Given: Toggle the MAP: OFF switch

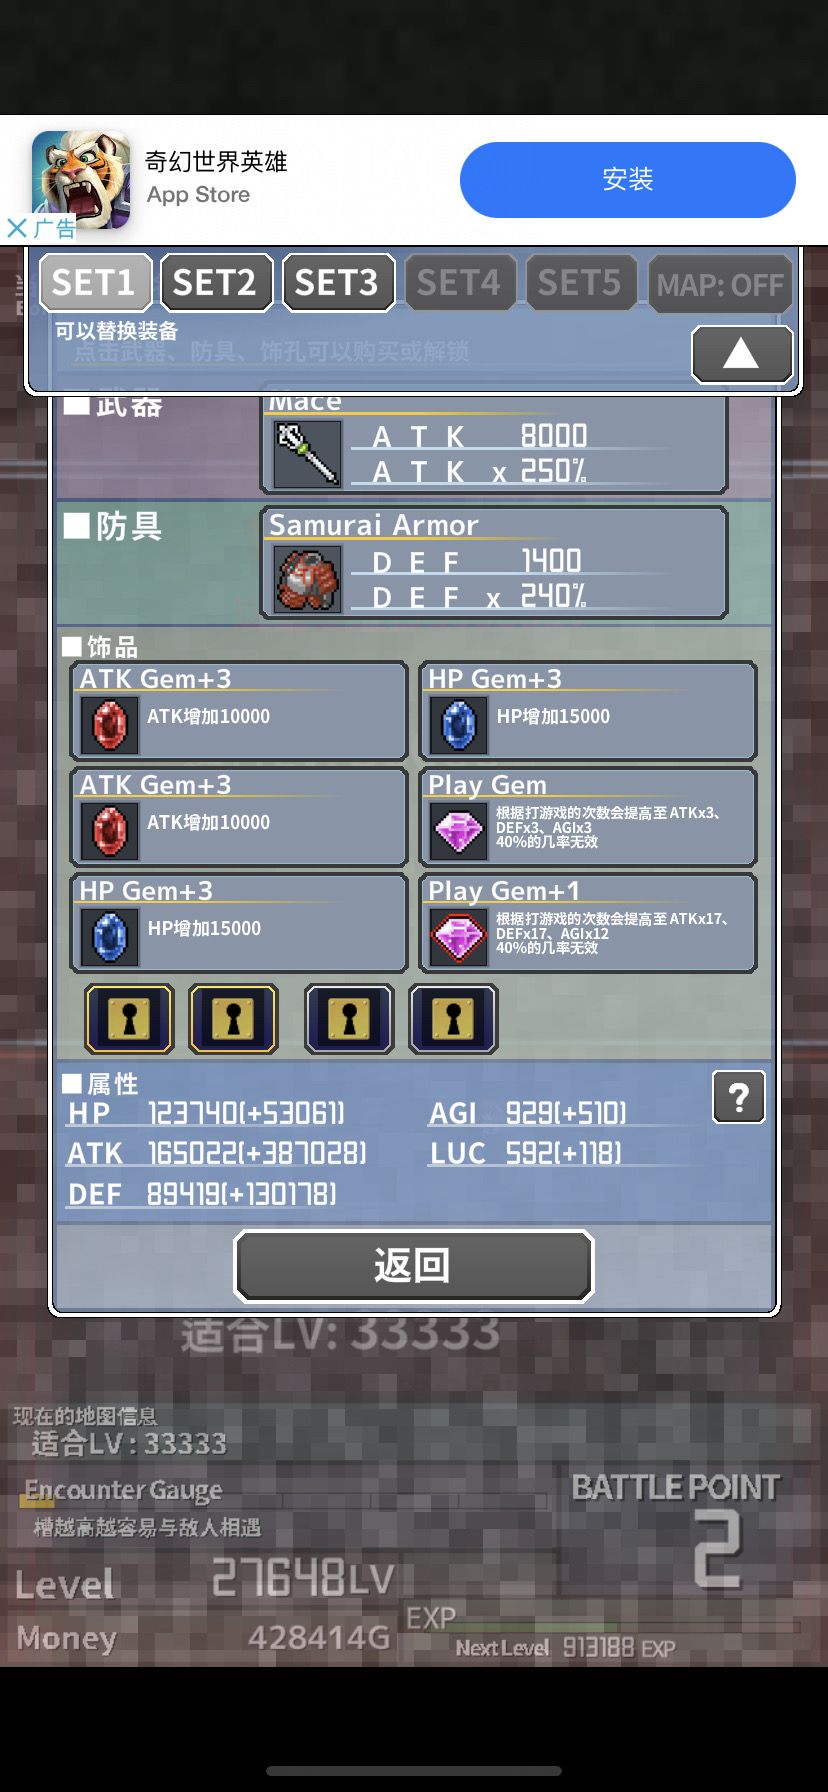Looking at the screenshot, I should click(x=720, y=284).
